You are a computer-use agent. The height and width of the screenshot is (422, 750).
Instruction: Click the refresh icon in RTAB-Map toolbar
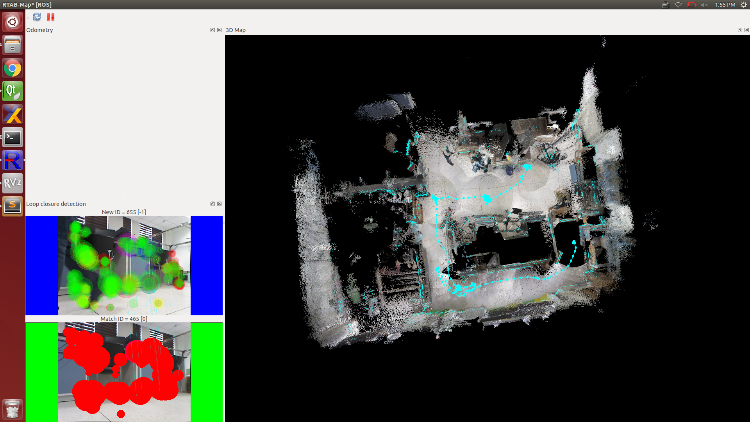coord(37,17)
